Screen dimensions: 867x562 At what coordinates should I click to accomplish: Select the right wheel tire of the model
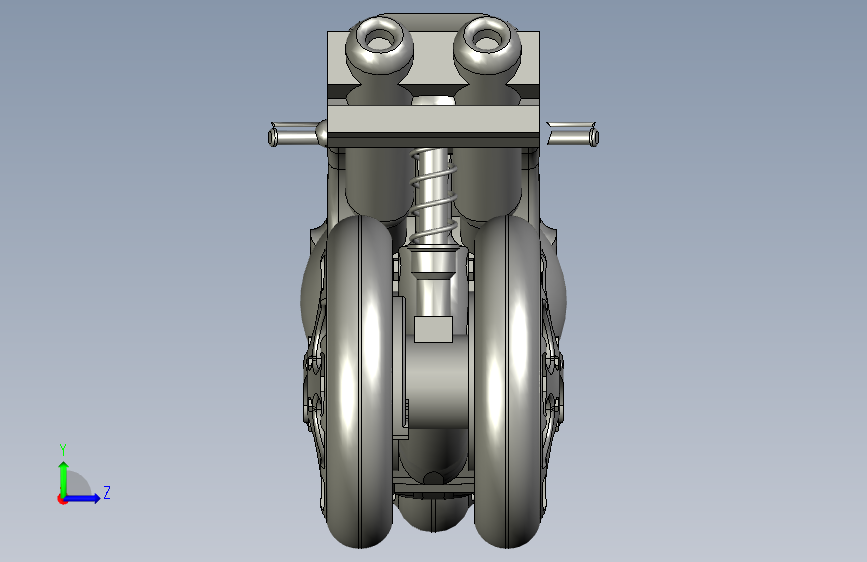click(507, 382)
